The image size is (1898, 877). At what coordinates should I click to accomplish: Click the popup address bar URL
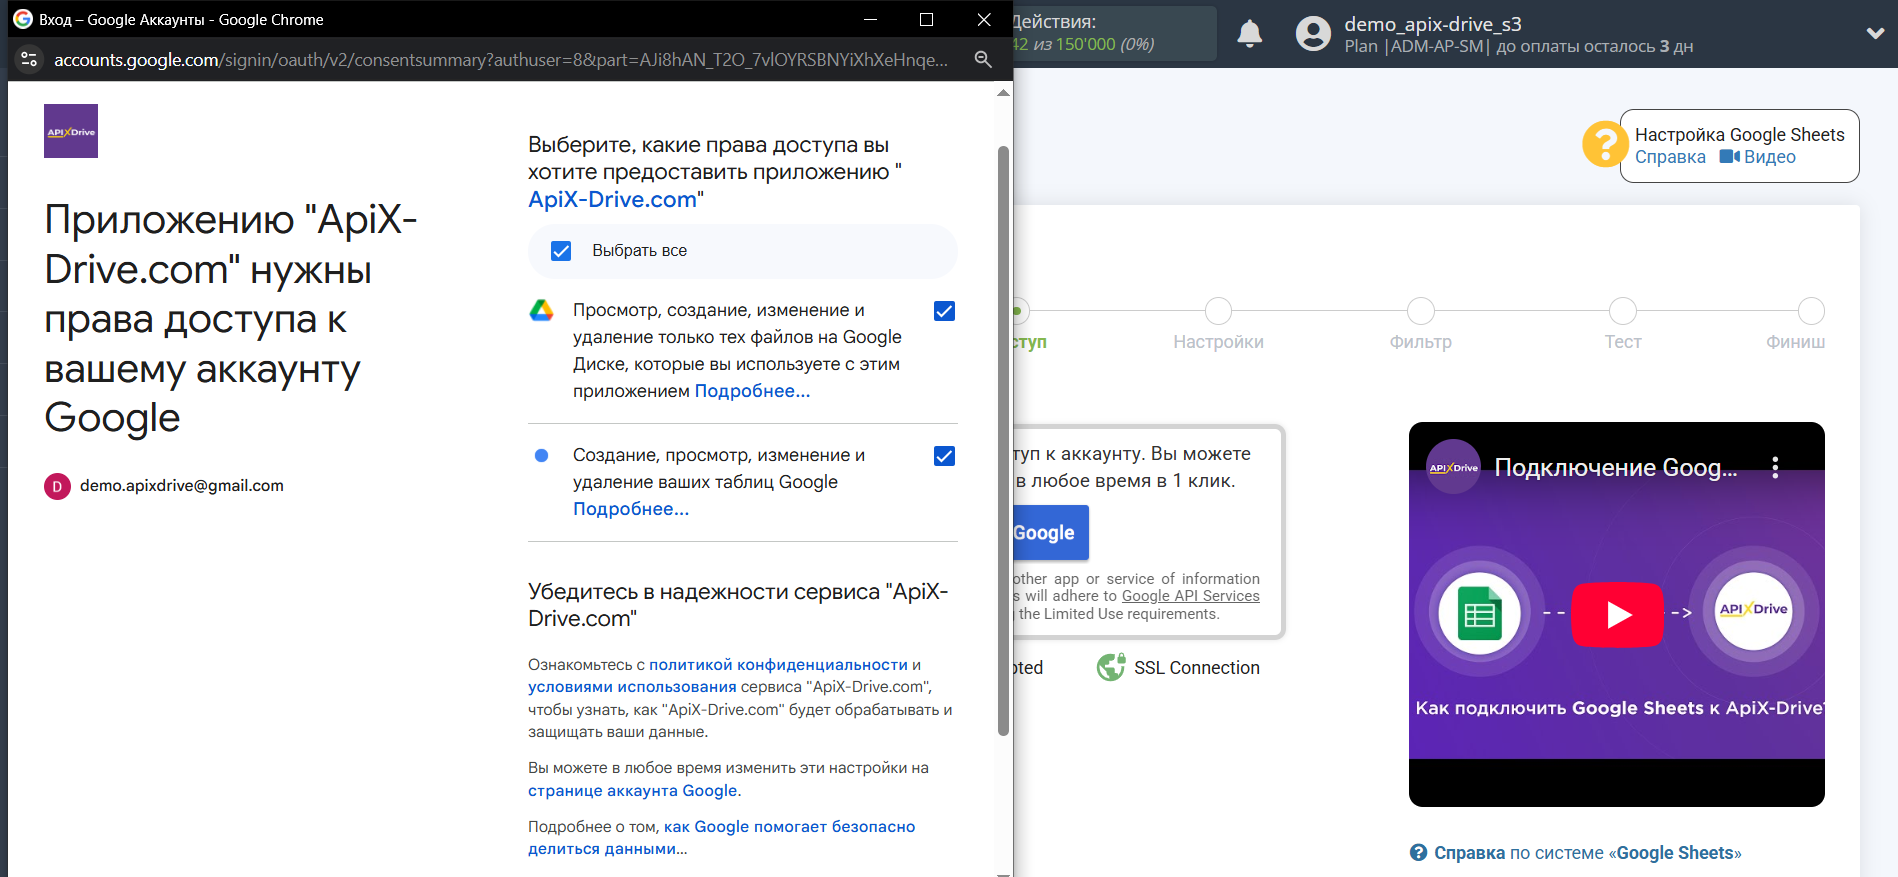[500, 60]
